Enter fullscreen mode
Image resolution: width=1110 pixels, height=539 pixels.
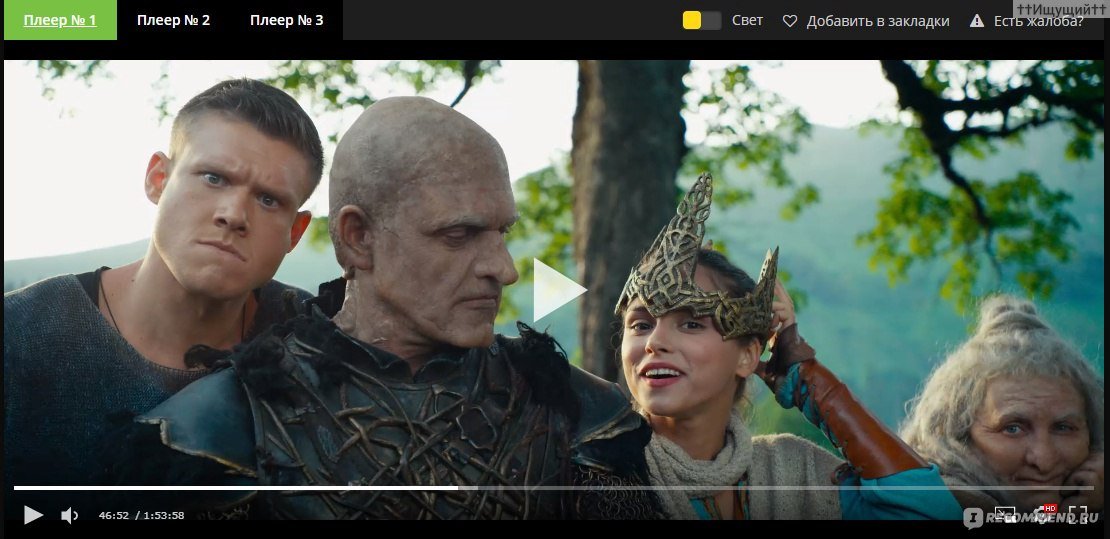pos(1078,515)
